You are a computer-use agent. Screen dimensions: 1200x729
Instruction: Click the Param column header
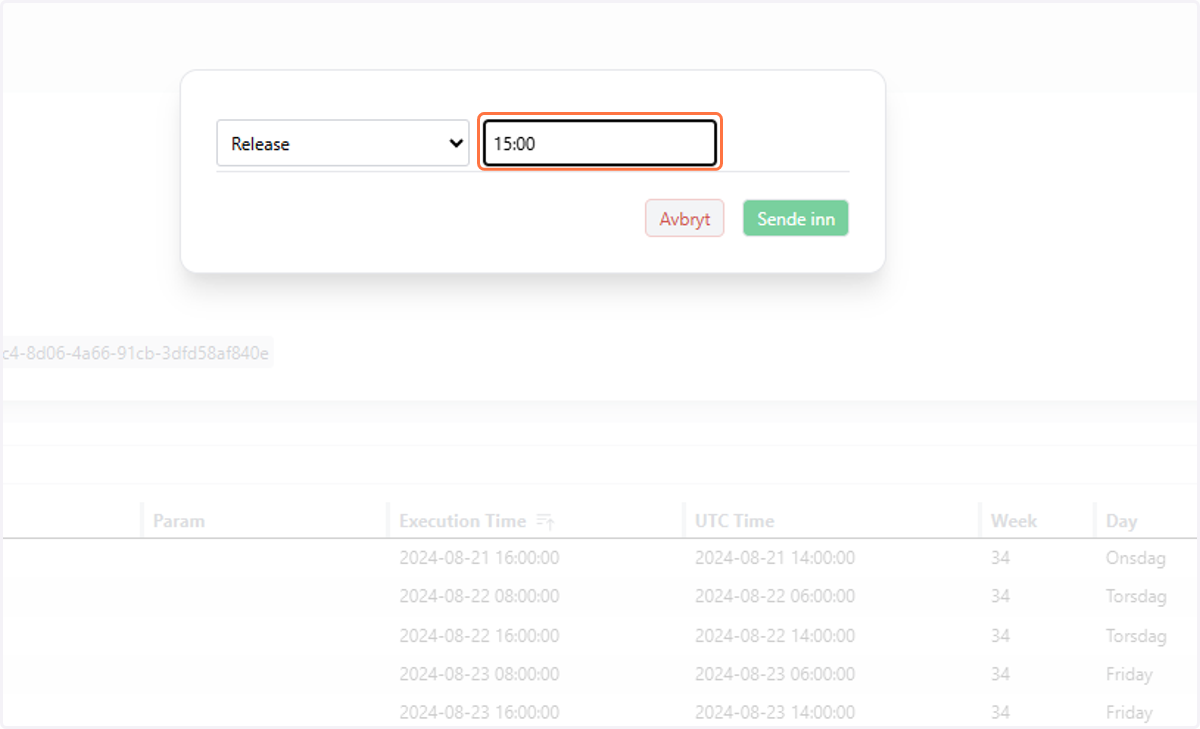[x=179, y=521]
